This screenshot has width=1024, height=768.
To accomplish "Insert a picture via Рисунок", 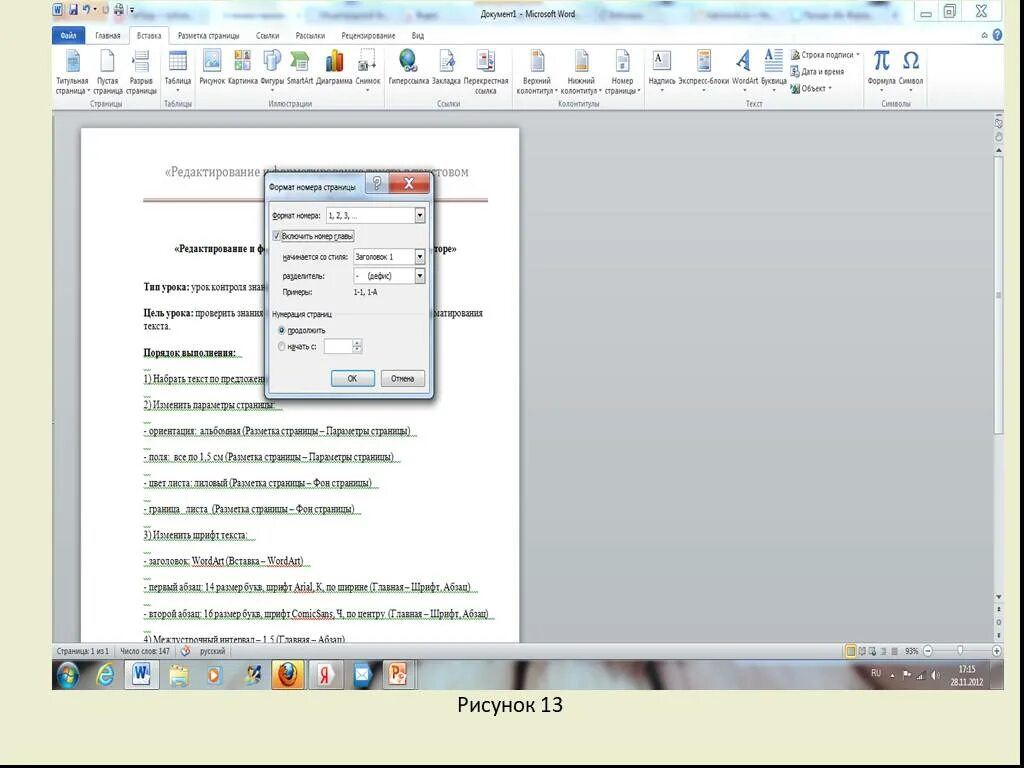I will coord(212,67).
